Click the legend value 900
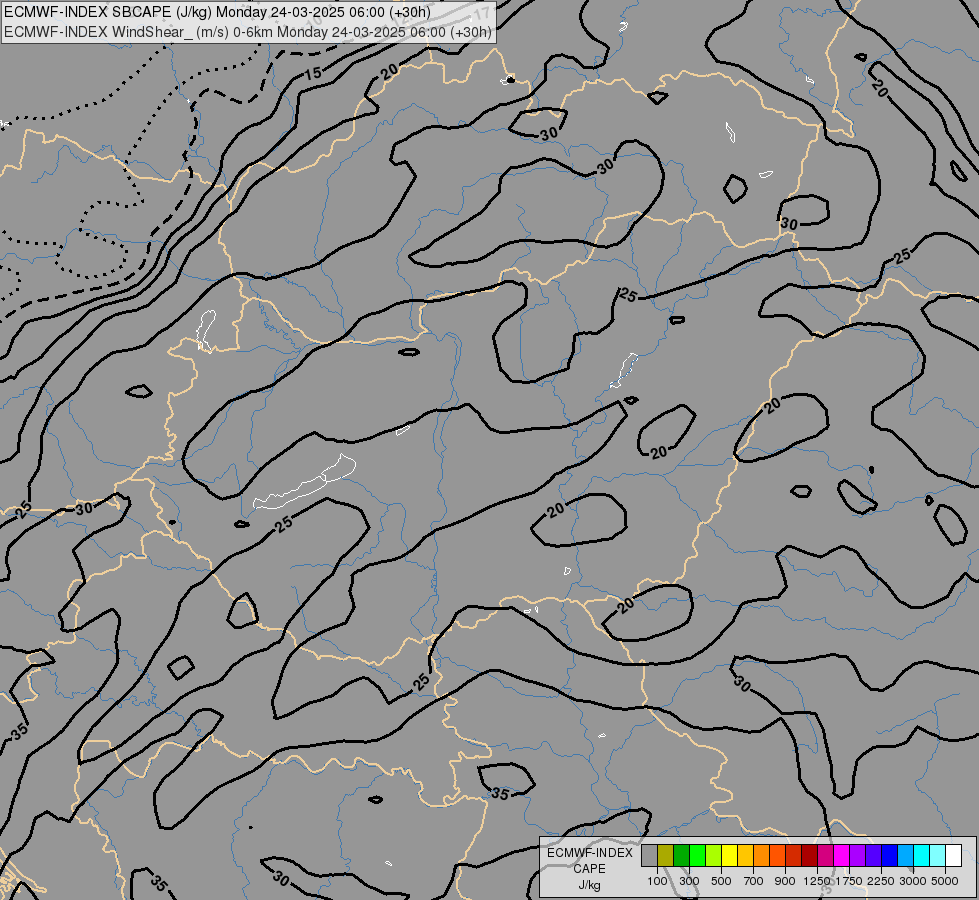979x900 pixels. click(x=785, y=881)
